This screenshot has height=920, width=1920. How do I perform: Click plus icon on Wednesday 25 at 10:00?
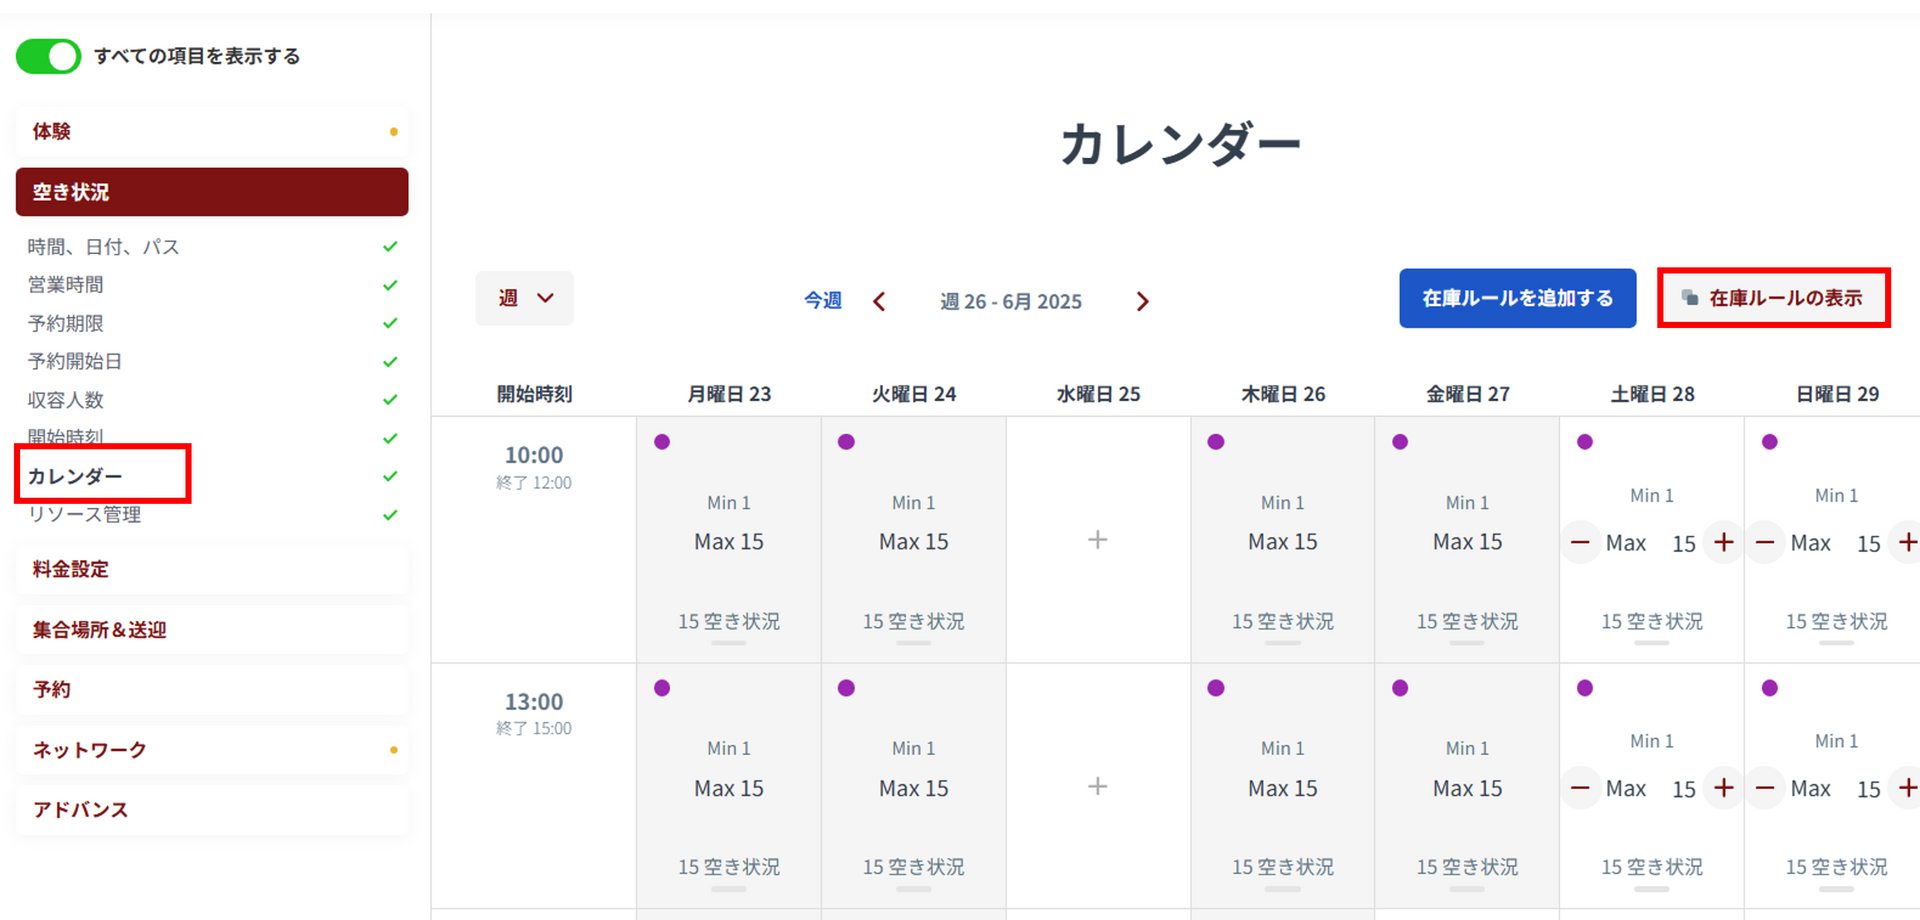pyautogui.click(x=1097, y=540)
